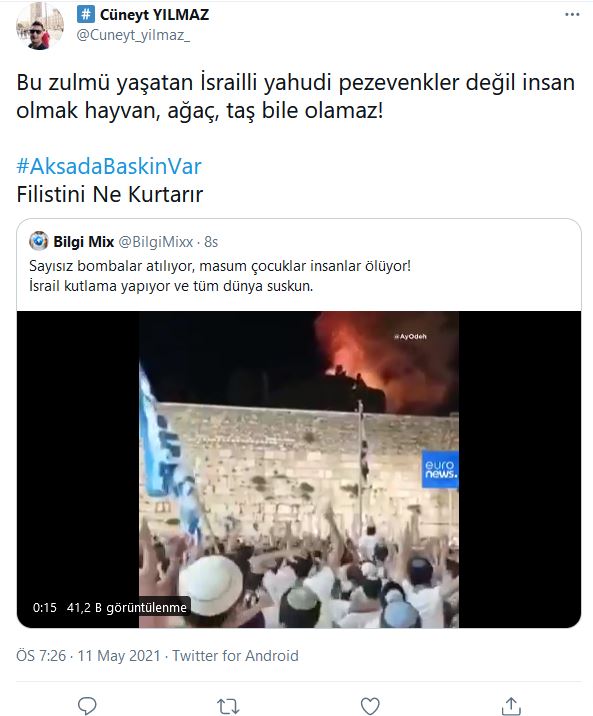Viewport: 593px width, 716px height.
Task: Open the #AksadaBaskinVar hashtag
Action: click(x=109, y=166)
